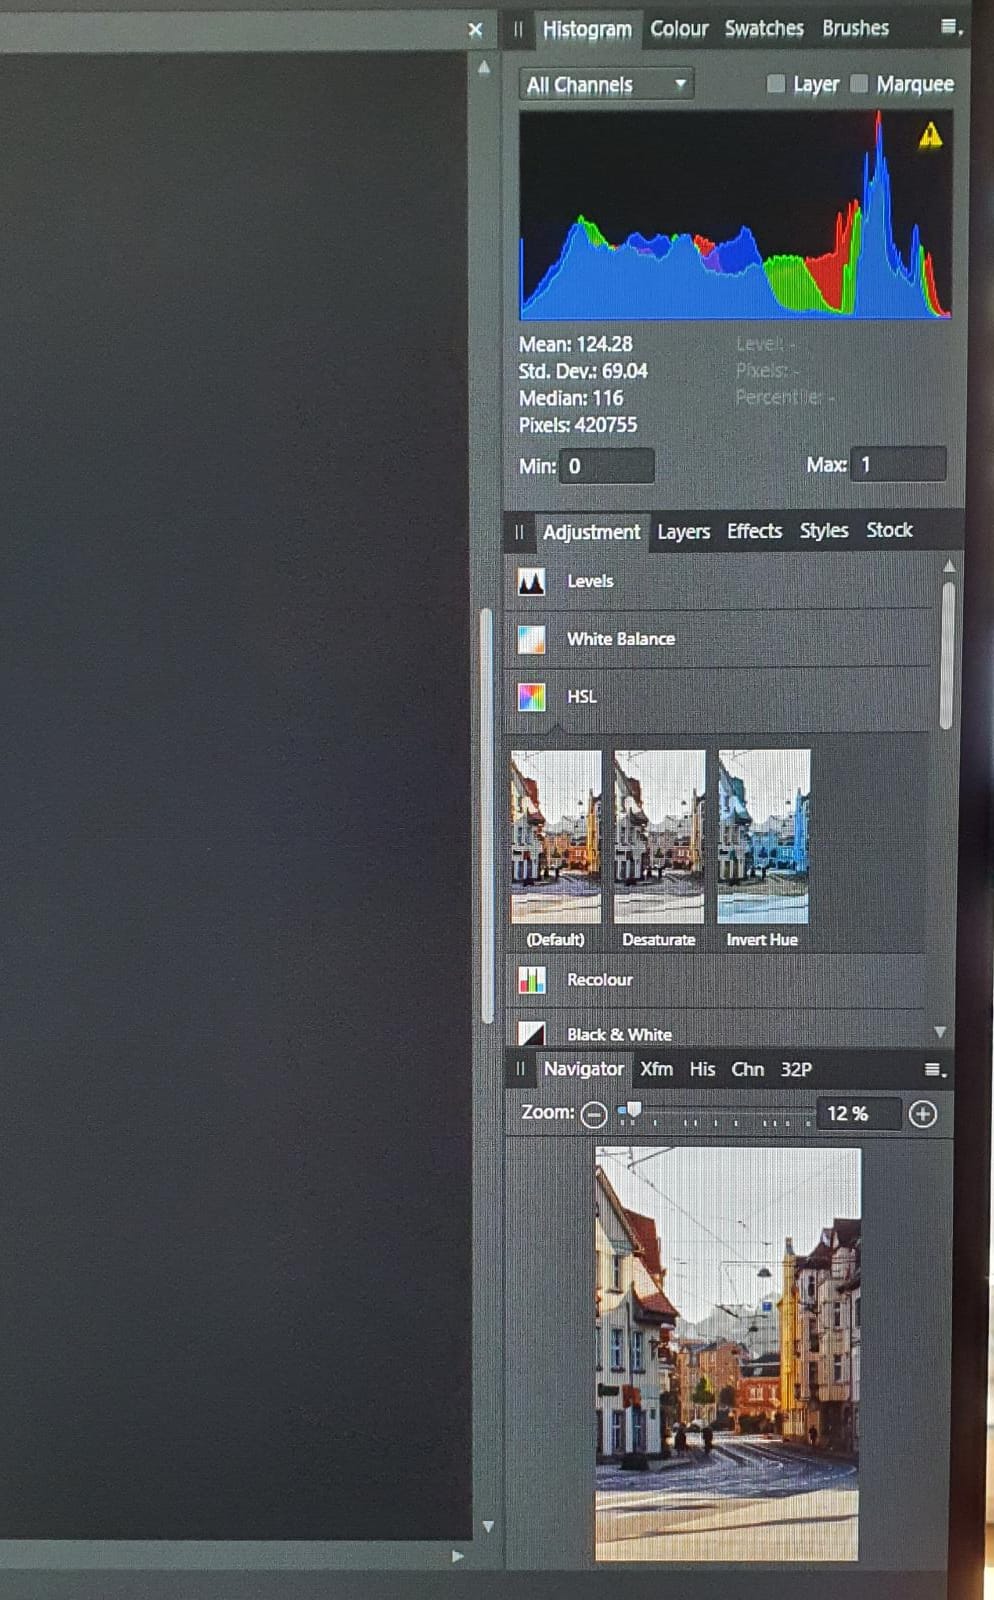The image size is (994, 1600).
Task: Select the (Default) HSL preset thumbnail
Action: click(556, 836)
